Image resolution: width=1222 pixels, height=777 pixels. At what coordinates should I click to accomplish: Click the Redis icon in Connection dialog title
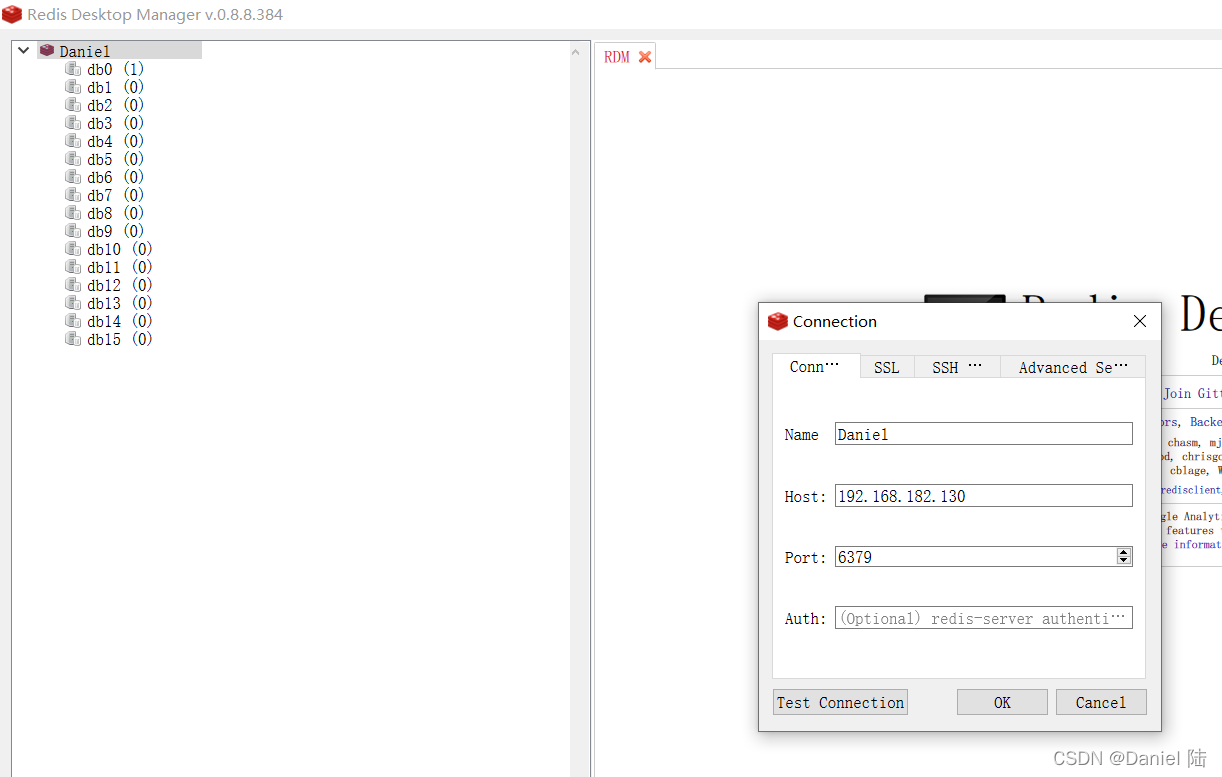tap(778, 321)
